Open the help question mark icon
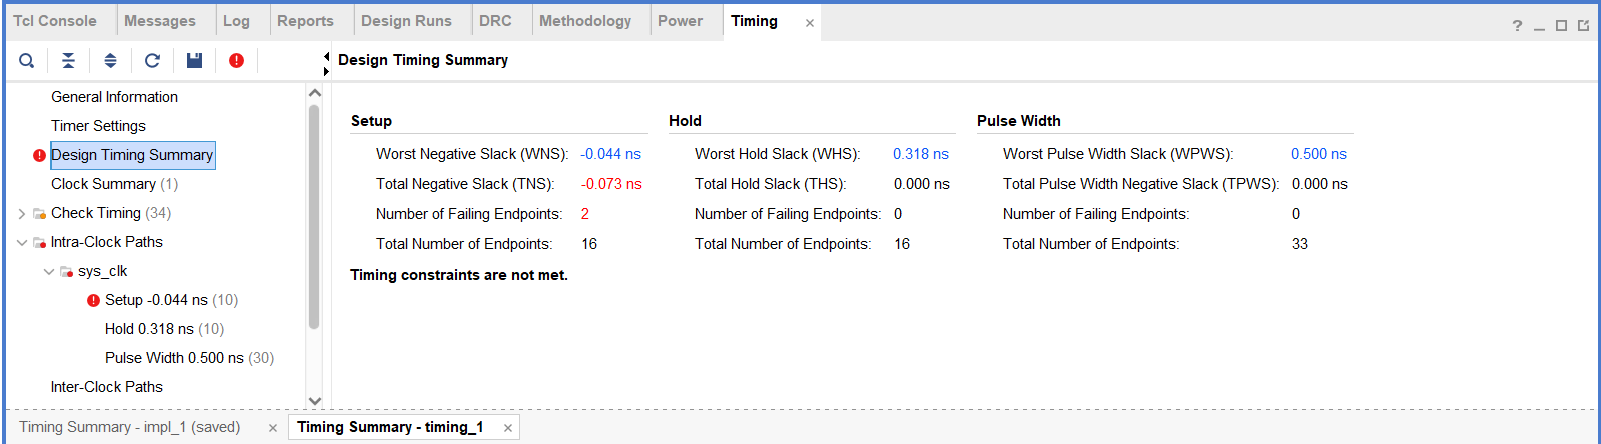The height and width of the screenshot is (444, 1601). tap(1517, 26)
